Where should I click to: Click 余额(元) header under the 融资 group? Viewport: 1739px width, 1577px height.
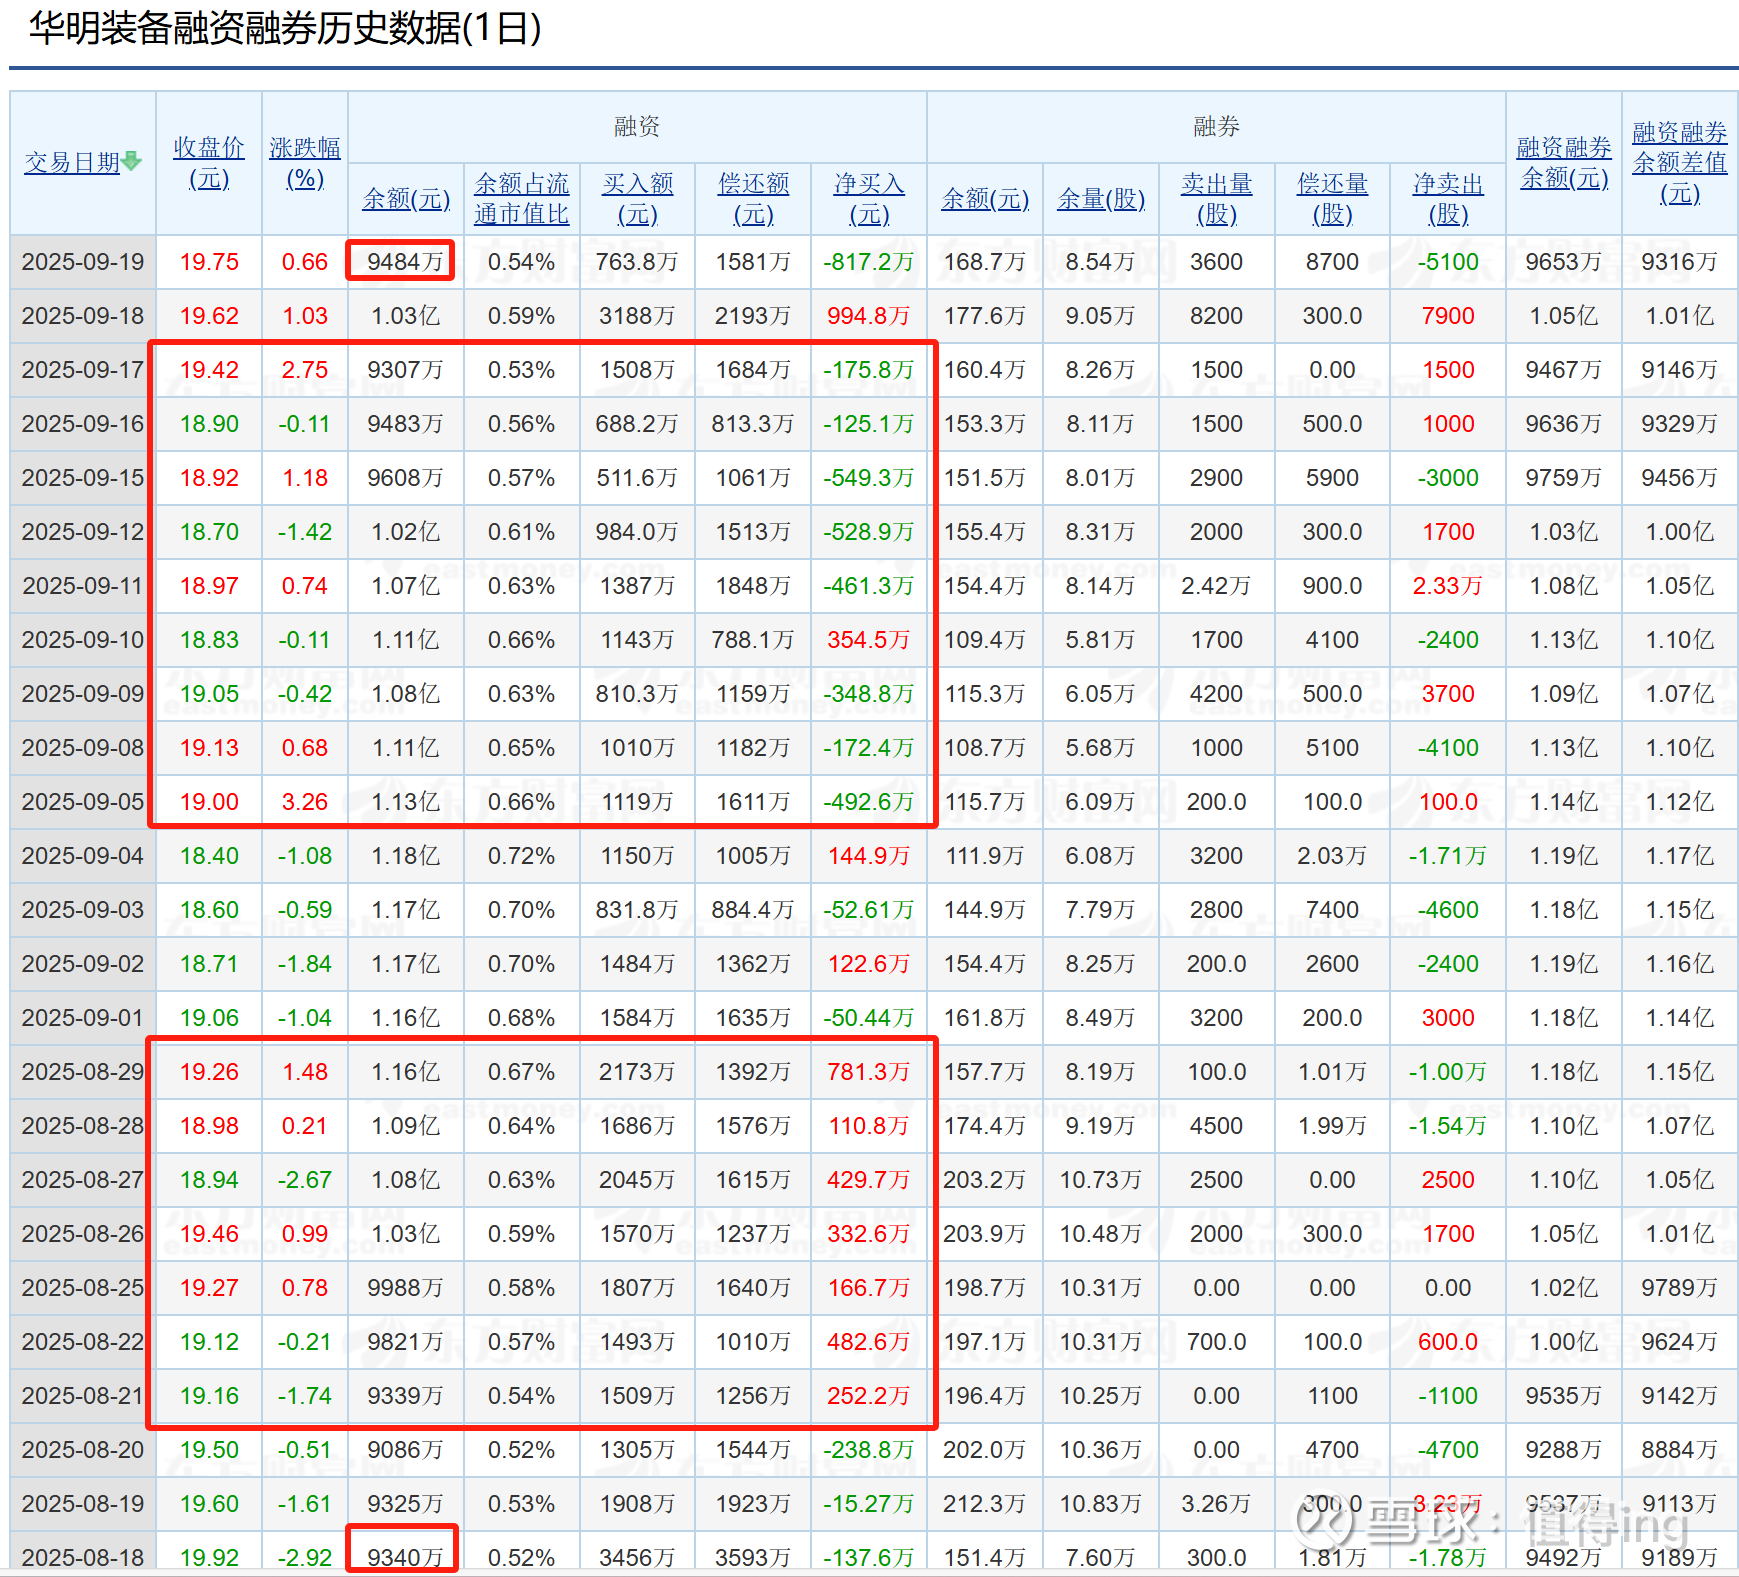[x=406, y=199]
